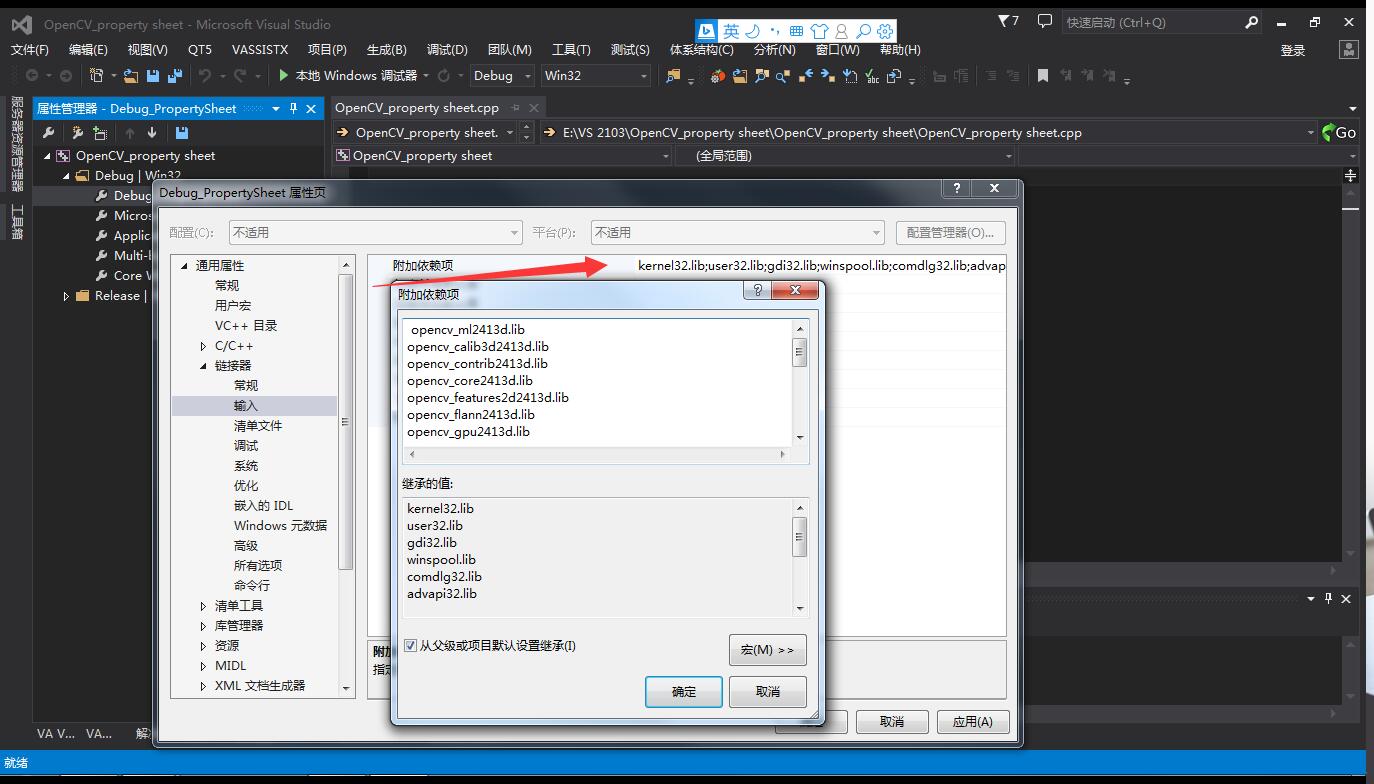The height and width of the screenshot is (784, 1374).
Task: Collapse the 链接器 tree node
Action: pyautogui.click(x=204, y=366)
